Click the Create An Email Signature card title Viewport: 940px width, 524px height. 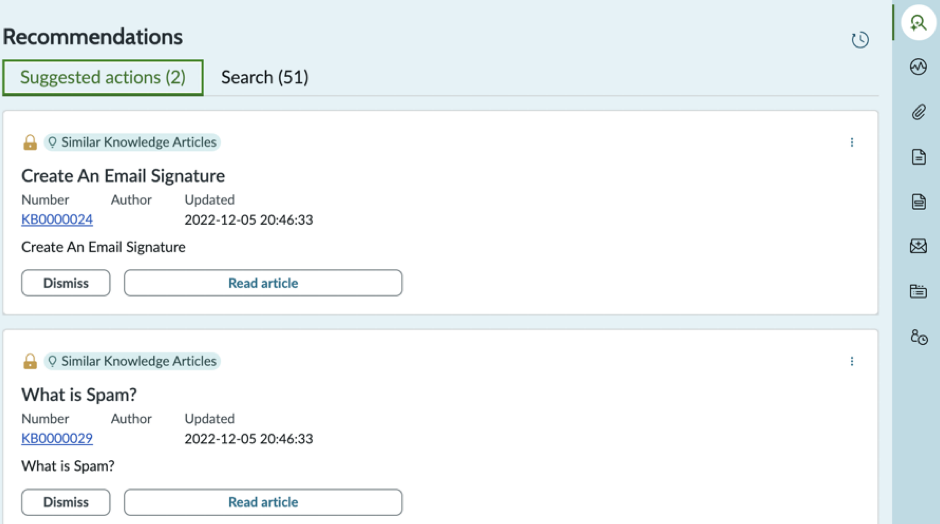pos(123,176)
